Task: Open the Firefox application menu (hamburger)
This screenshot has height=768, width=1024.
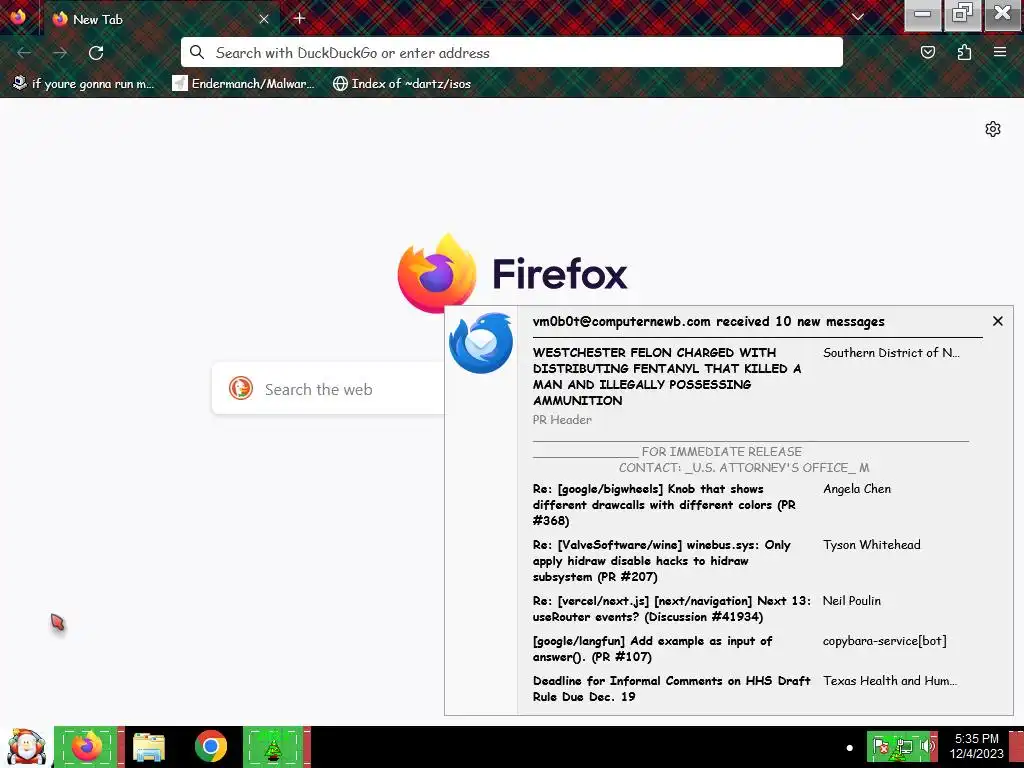Action: click(1000, 52)
